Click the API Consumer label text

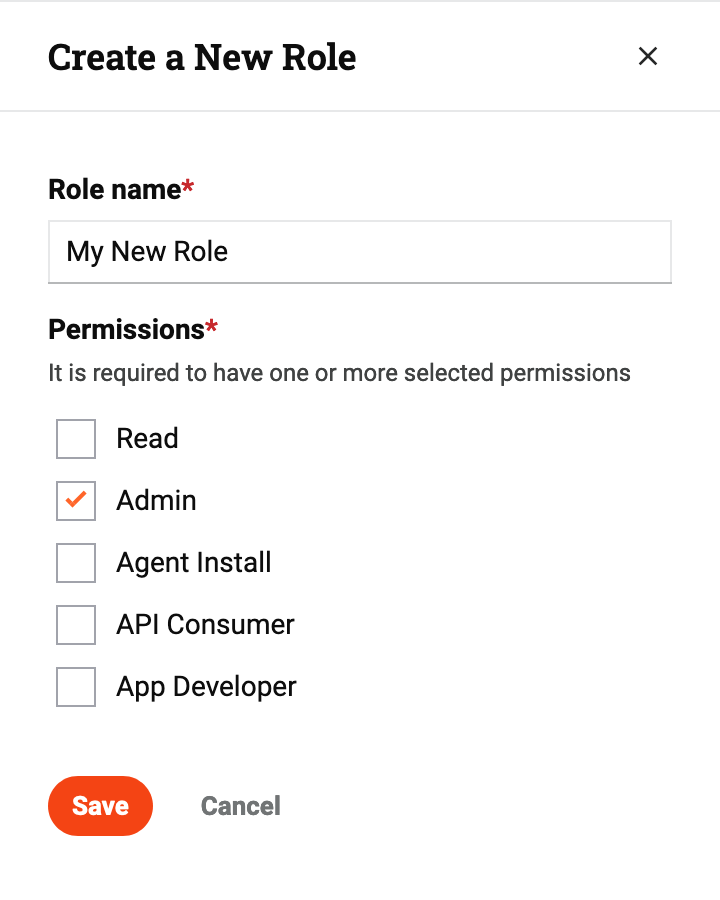pyautogui.click(x=205, y=625)
